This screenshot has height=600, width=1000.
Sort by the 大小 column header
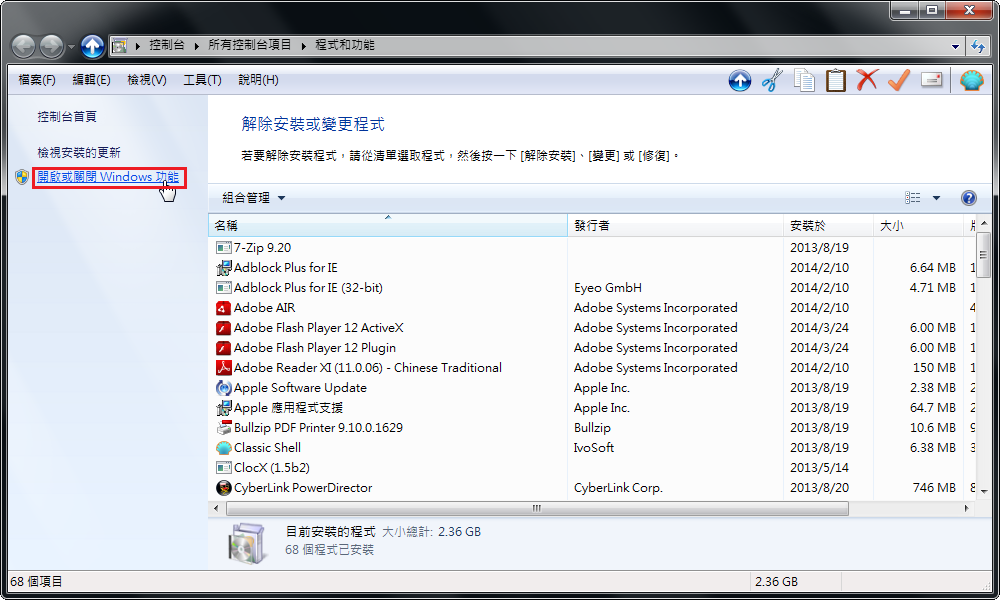[918, 225]
